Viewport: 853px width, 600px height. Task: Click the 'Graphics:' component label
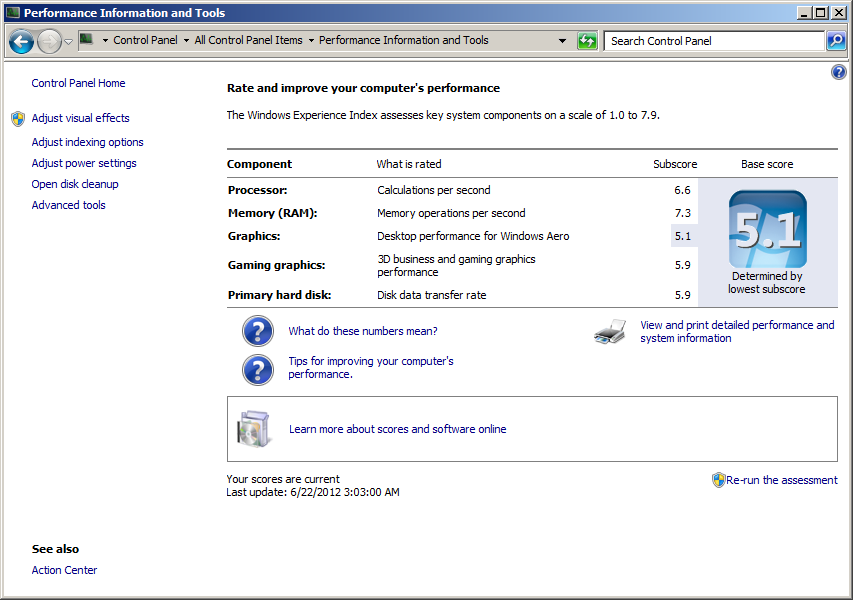(254, 236)
